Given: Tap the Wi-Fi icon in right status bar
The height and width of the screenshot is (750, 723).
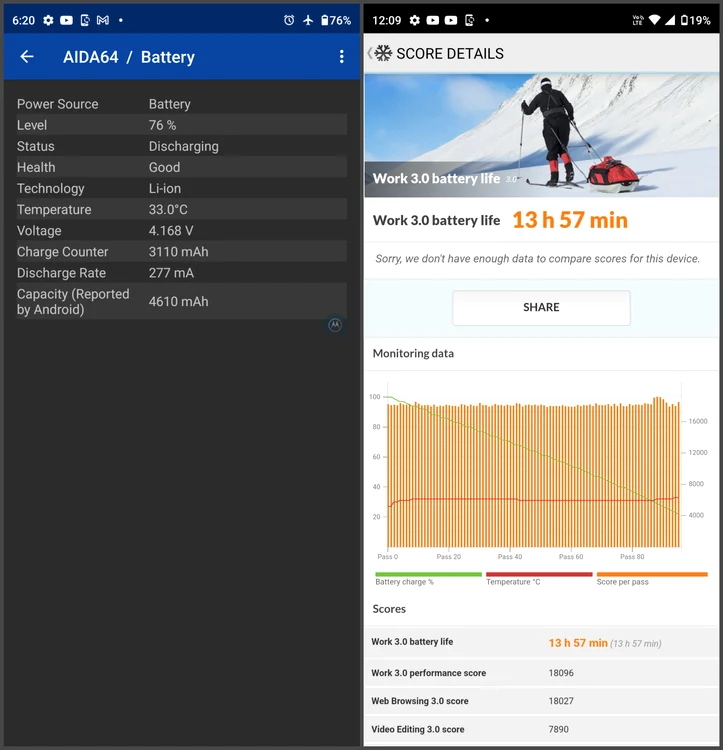Looking at the screenshot, I should pos(654,20).
